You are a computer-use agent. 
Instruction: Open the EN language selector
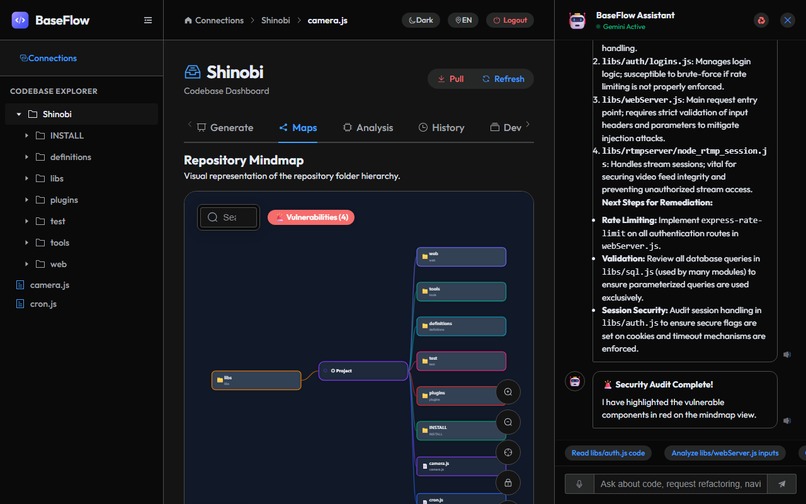tap(463, 20)
